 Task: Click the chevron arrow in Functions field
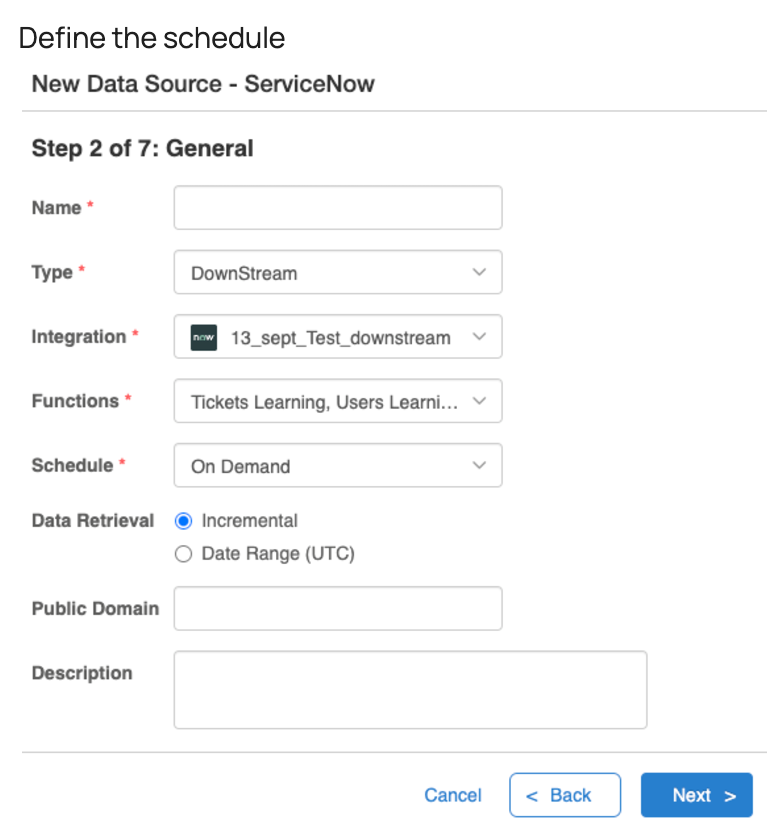479,401
